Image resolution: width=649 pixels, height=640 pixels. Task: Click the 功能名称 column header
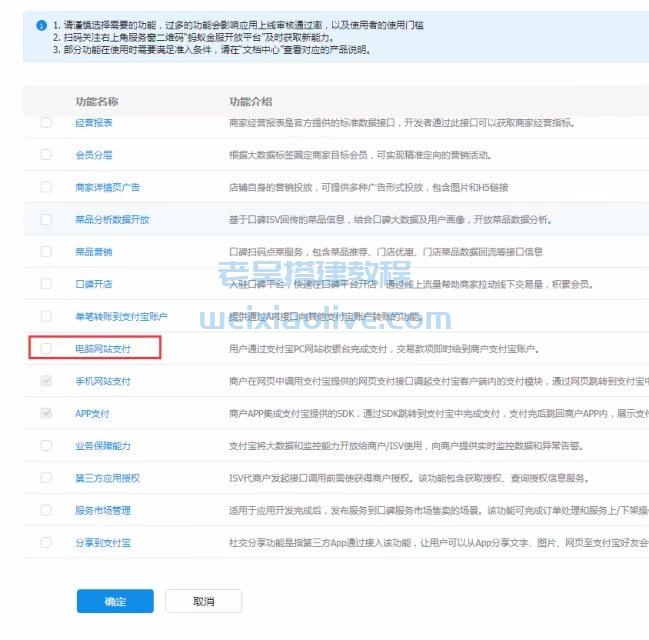97,101
